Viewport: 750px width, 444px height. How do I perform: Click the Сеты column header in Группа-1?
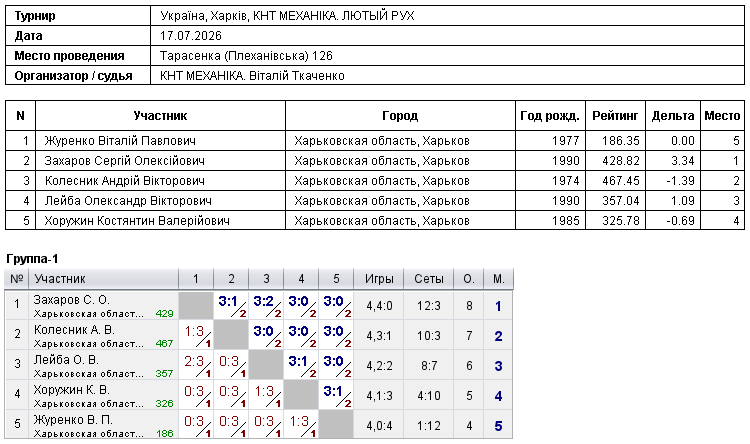429,279
